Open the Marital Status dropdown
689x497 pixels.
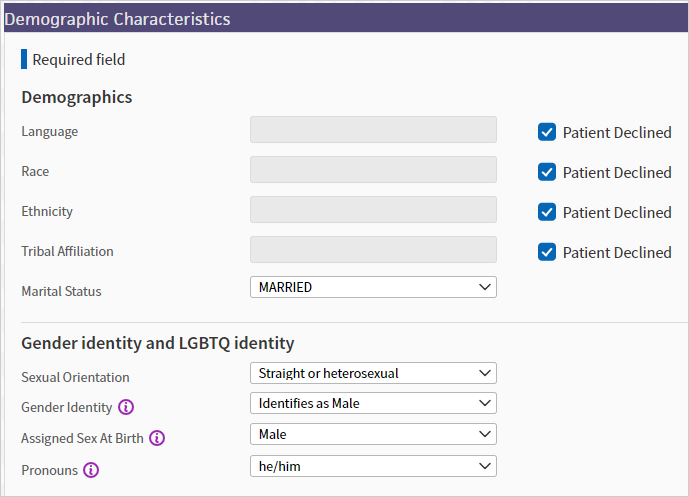[x=372, y=287]
